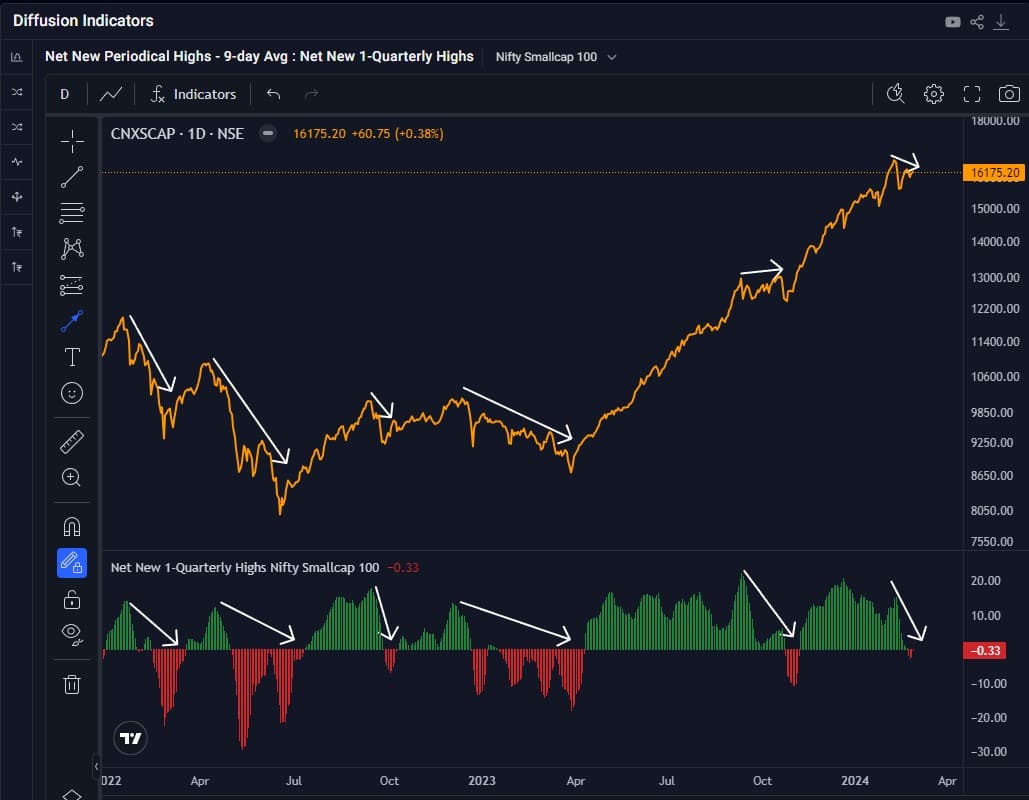Viewport: 1029px width, 800px height.
Task: Open chart settings gear
Action: point(934,94)
